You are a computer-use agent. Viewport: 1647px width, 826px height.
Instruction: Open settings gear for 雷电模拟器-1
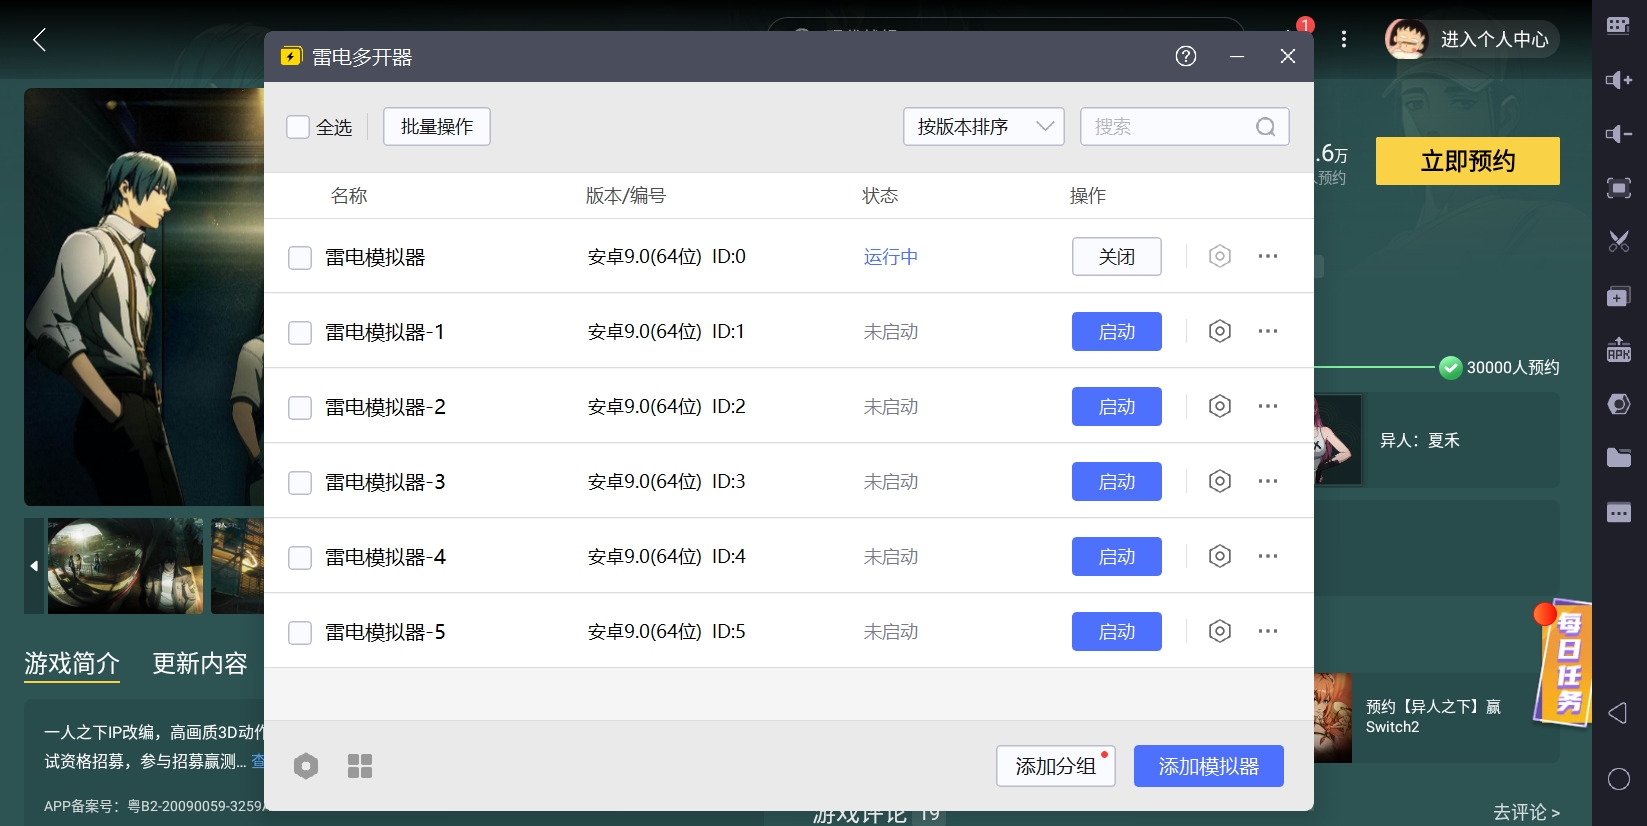tap(1219, 331)
